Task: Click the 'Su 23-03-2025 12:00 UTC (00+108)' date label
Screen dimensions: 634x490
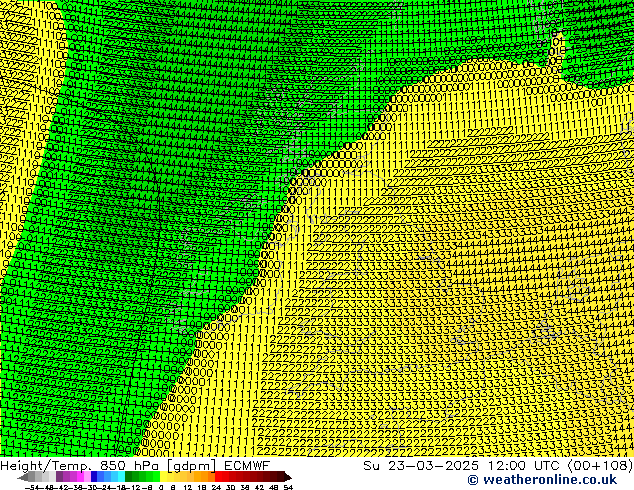Action: pyautogui.click(x=498, y=466)
